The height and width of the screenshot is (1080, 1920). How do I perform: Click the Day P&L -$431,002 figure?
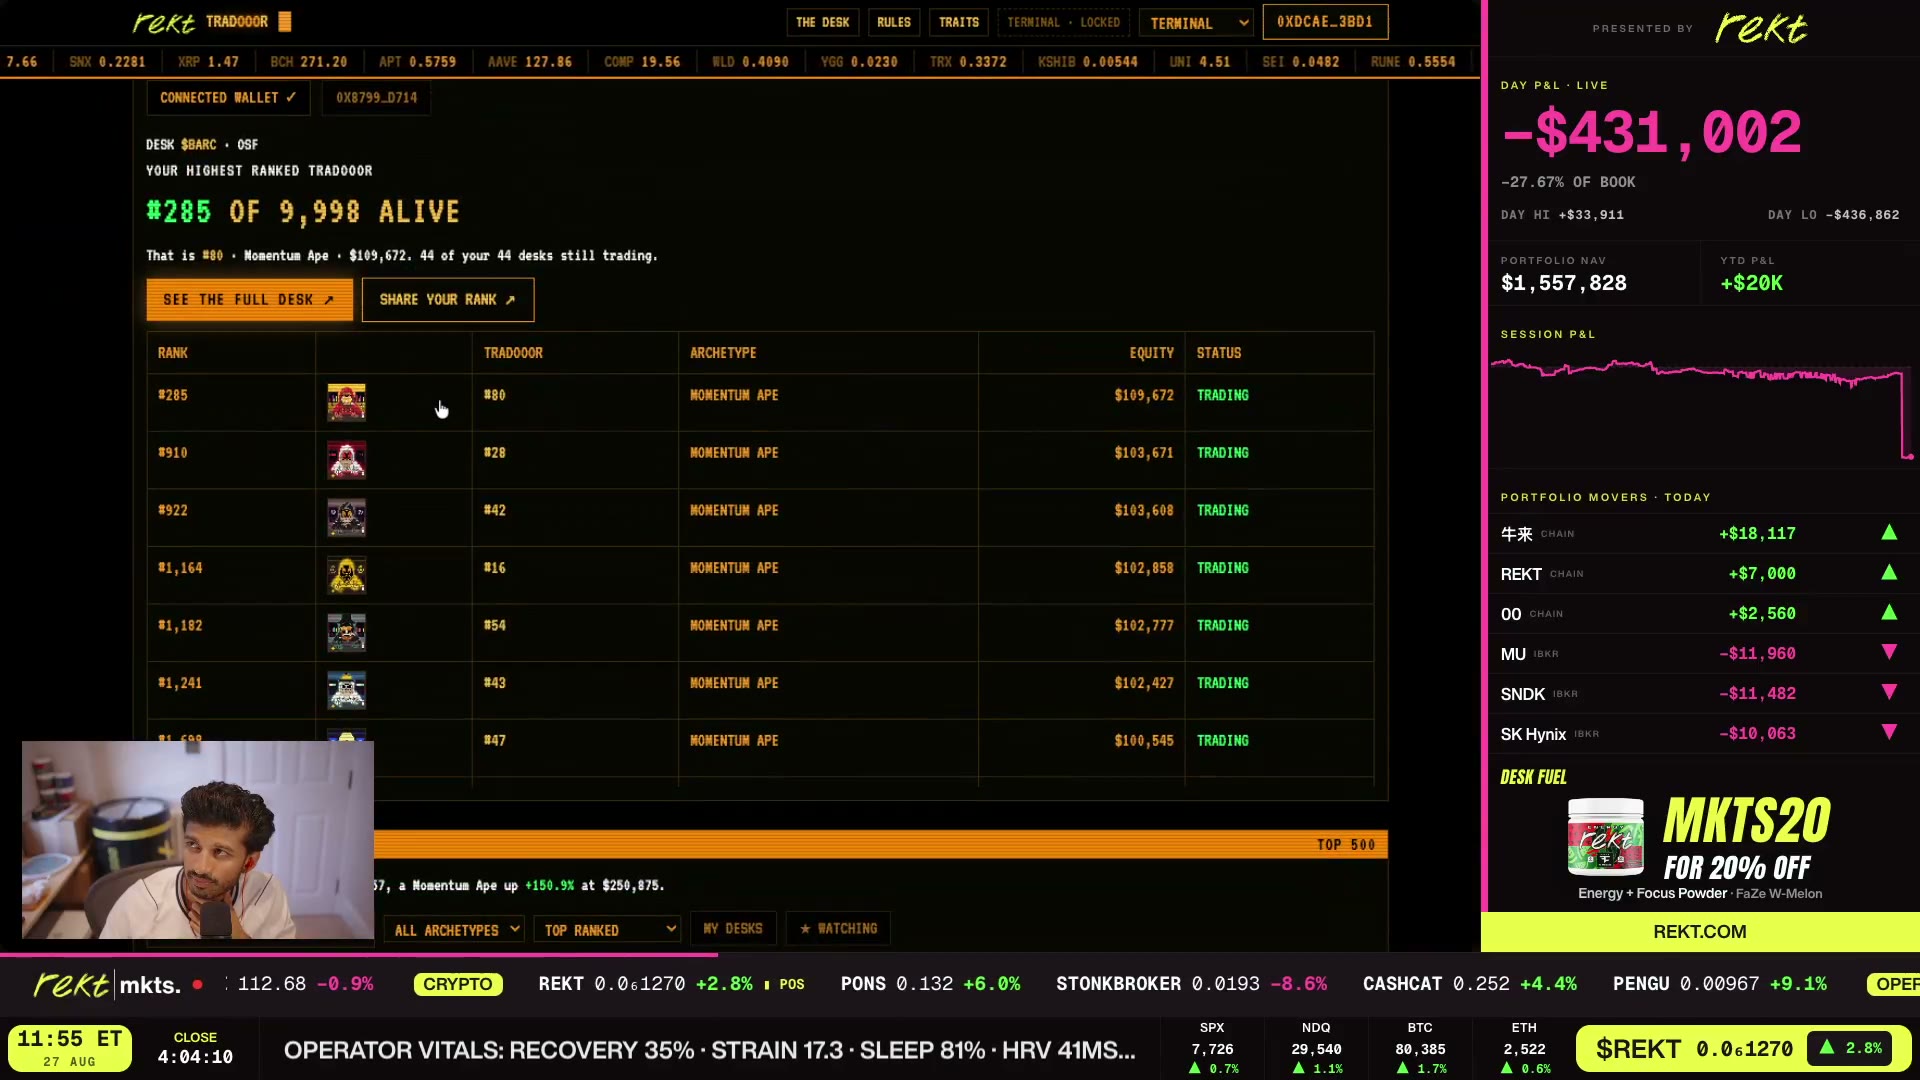1651,133
